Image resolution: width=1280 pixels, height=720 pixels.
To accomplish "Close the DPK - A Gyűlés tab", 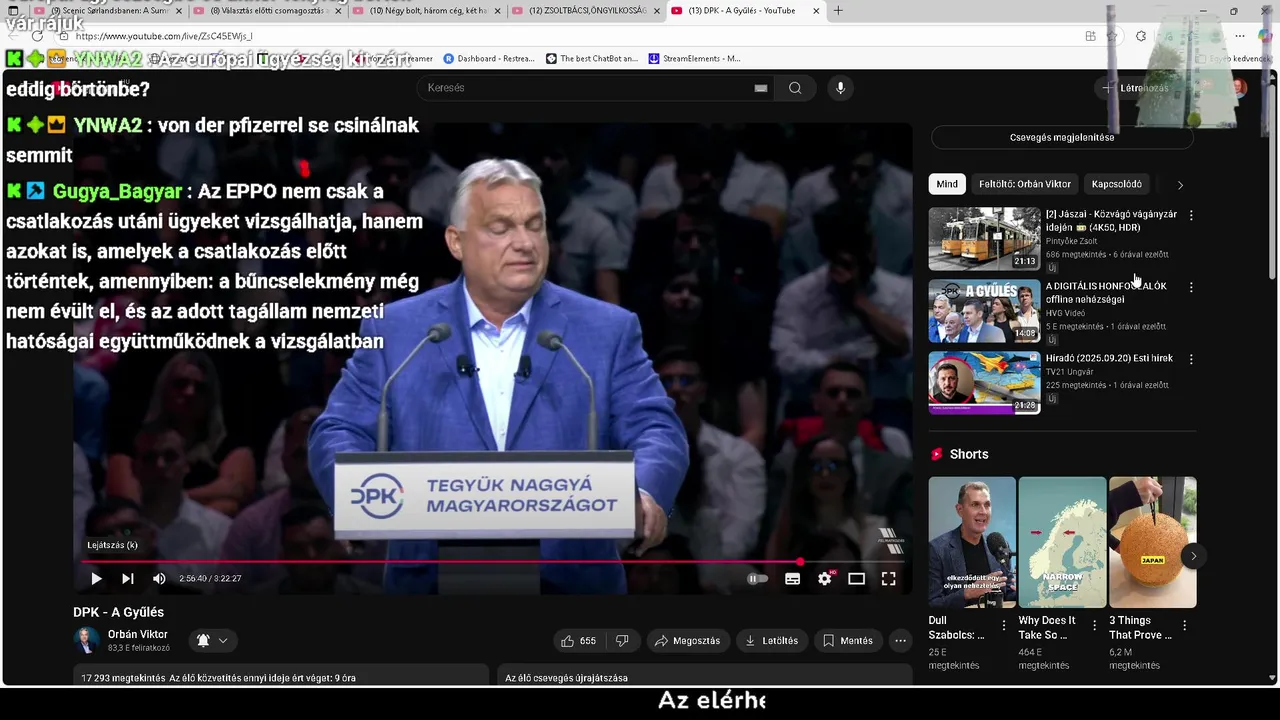I will point(816,11).
